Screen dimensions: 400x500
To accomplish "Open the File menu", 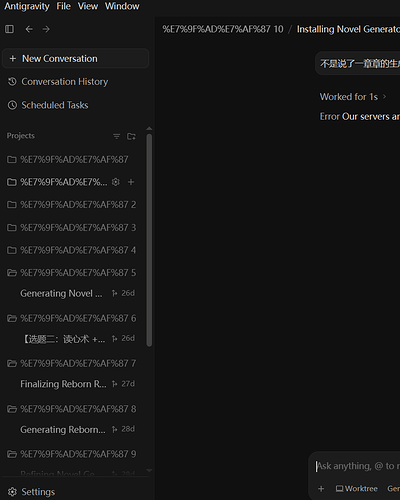I will [x=63, y=6].
